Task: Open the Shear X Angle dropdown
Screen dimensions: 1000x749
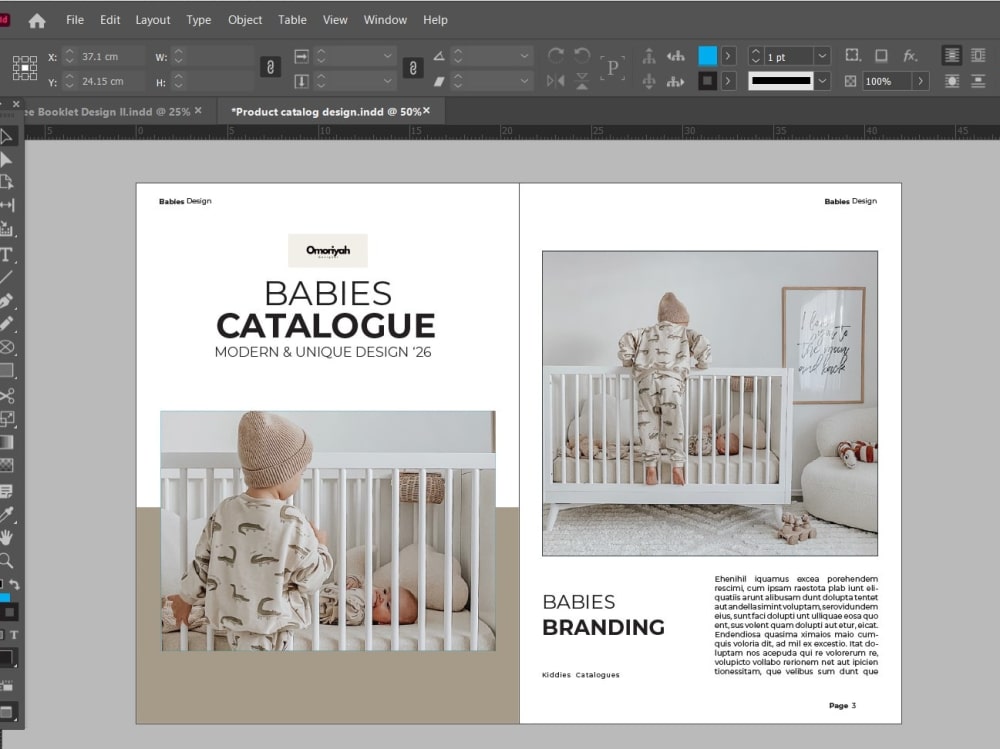Action: pos(524,81)
